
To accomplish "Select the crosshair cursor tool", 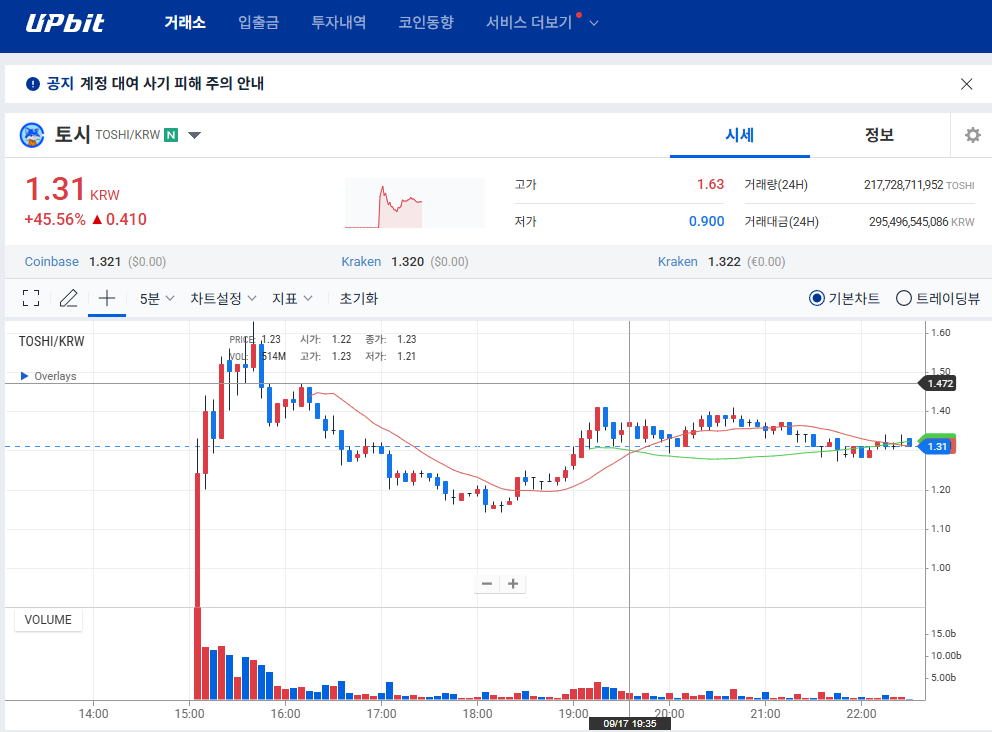I will click(107, 298).
